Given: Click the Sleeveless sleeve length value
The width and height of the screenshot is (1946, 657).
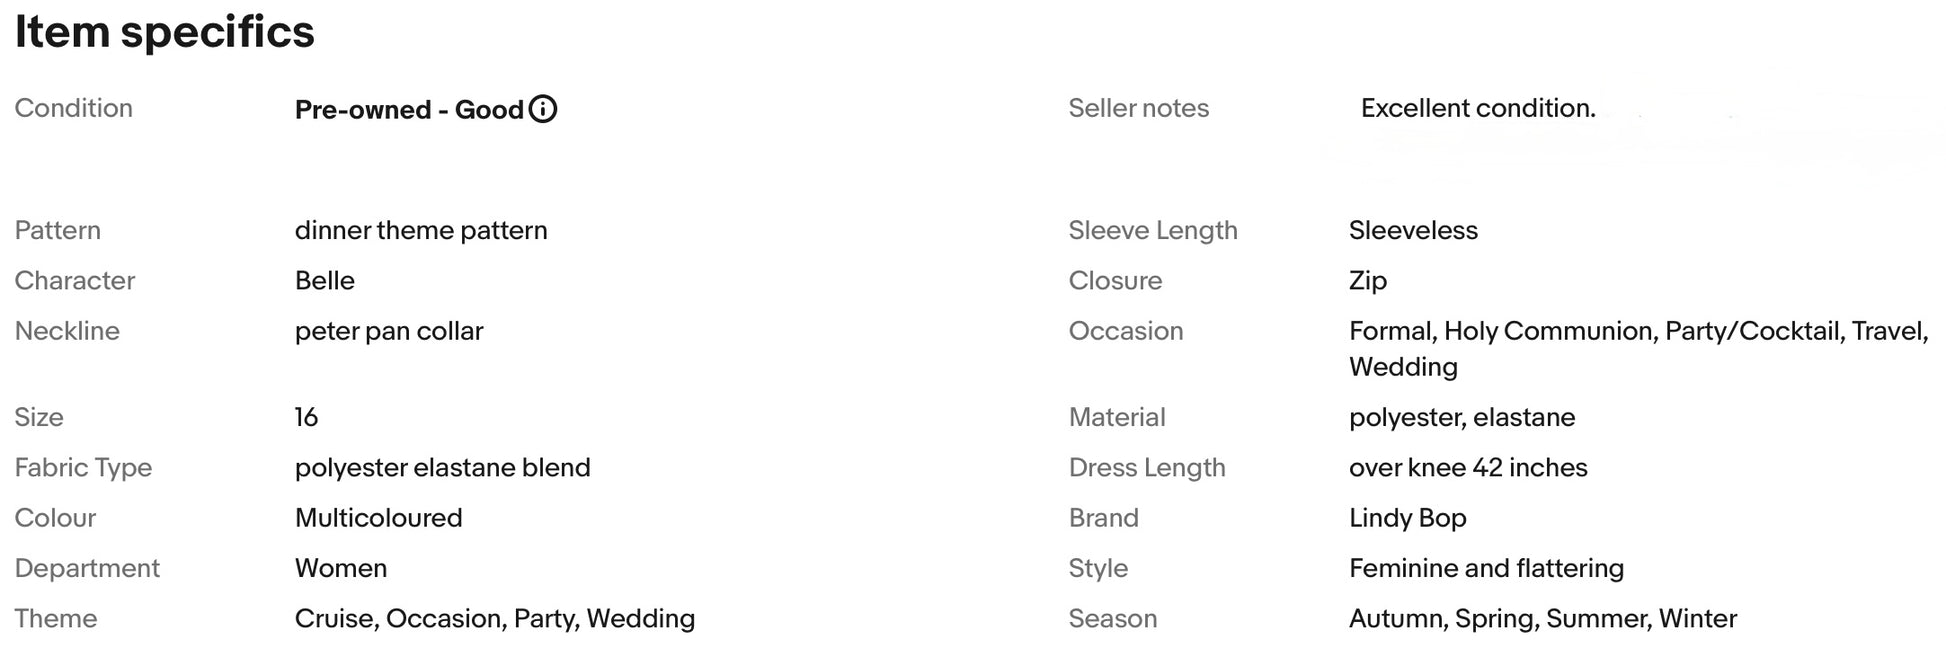Looking at the screenshot, I should coord(1413,231).
